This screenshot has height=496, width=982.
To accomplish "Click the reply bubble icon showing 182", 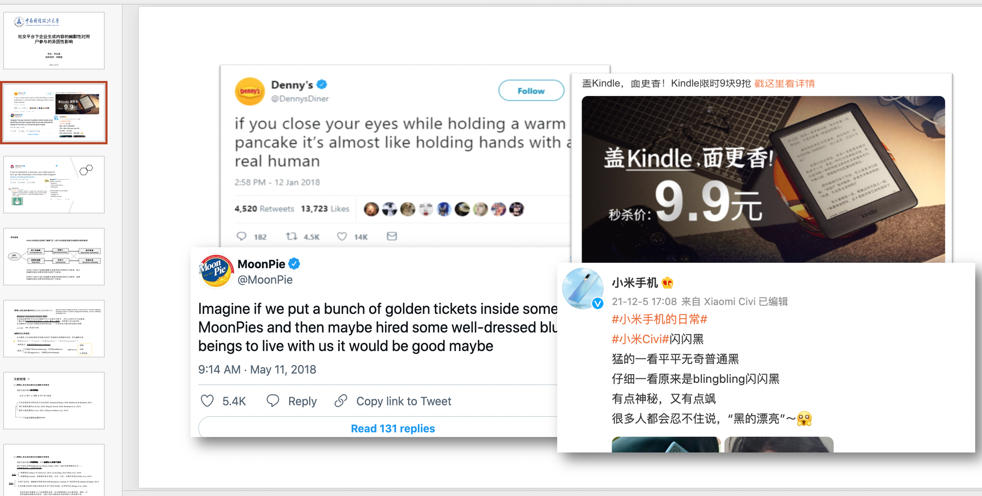I will [242, 237].
